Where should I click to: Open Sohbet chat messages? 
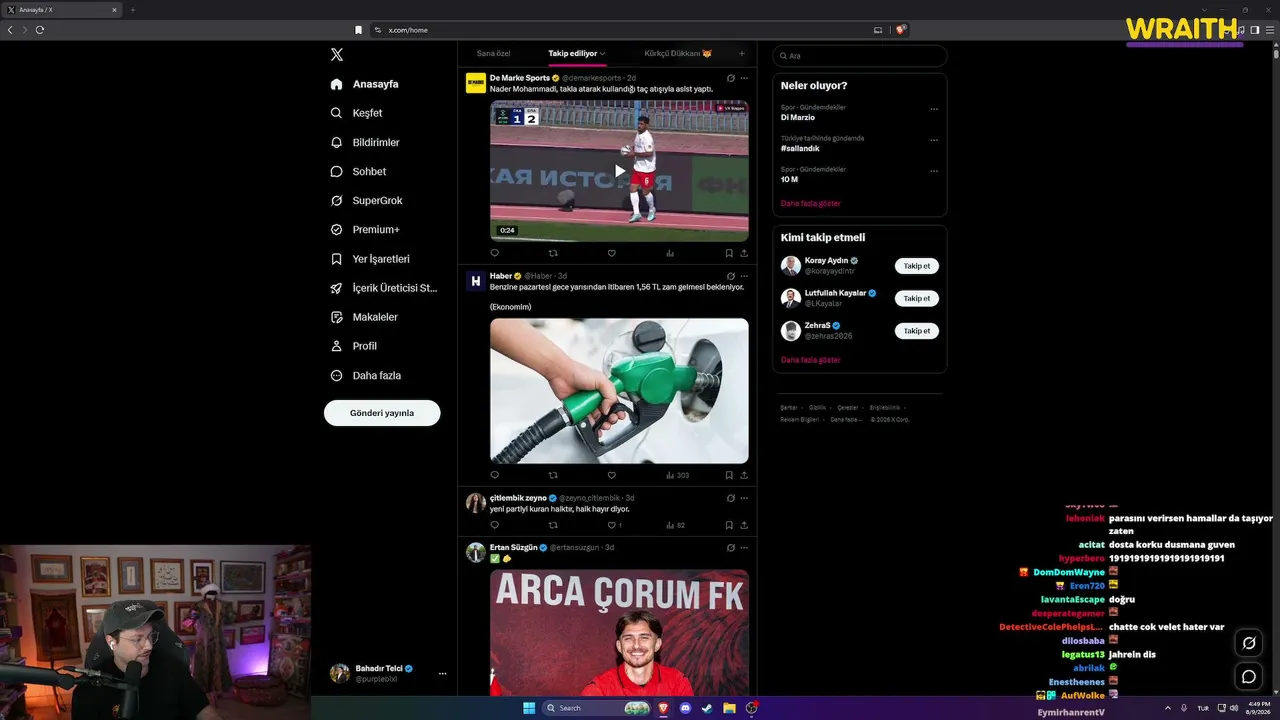(358, 171)
